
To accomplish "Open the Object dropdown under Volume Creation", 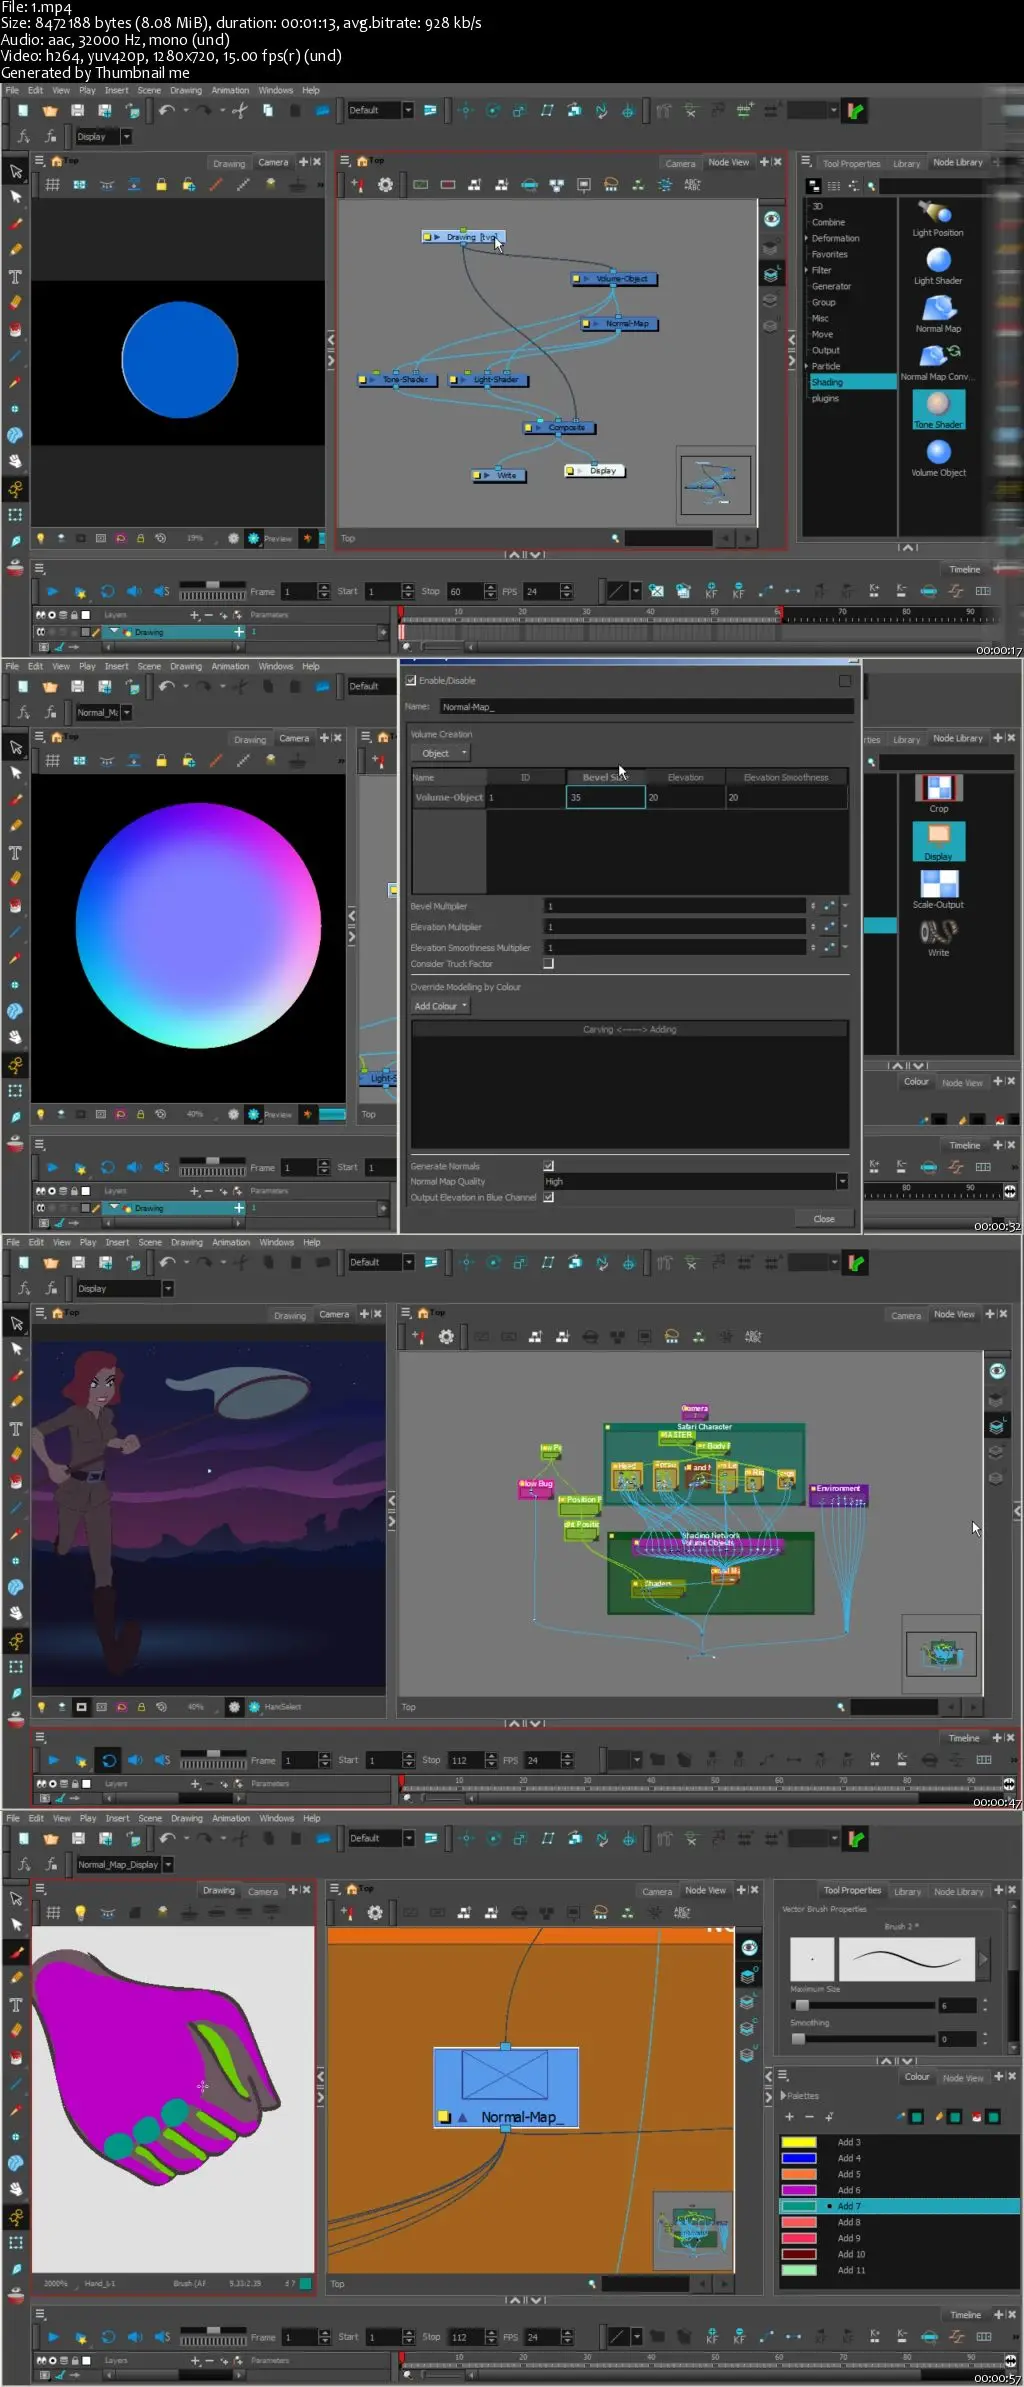I will click(x=440, y=753).
